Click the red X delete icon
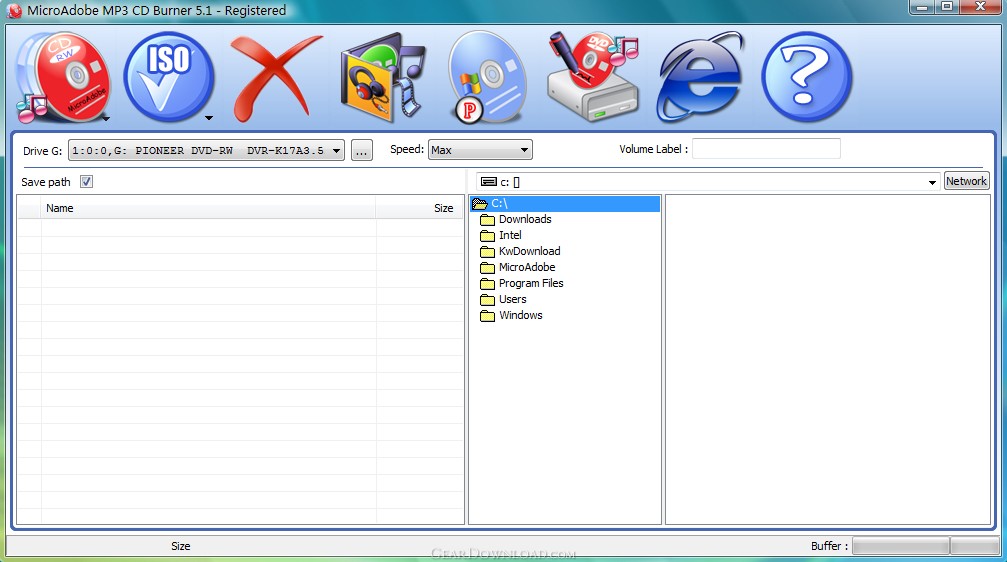The height and width of the screenshot is (562, 1007). (x=275, y=77)
